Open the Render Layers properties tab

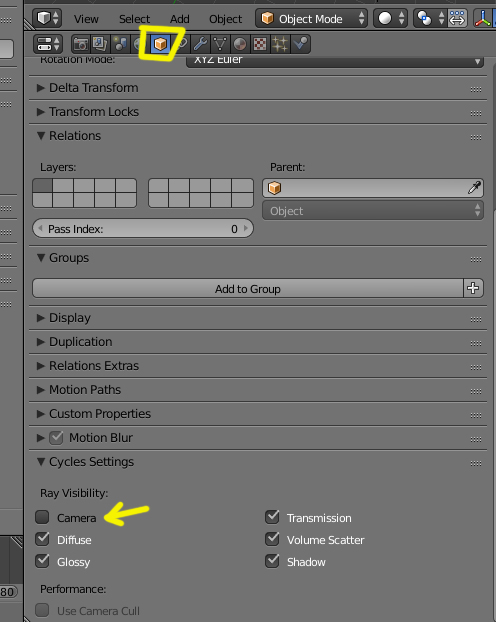[x=100, y=44]
